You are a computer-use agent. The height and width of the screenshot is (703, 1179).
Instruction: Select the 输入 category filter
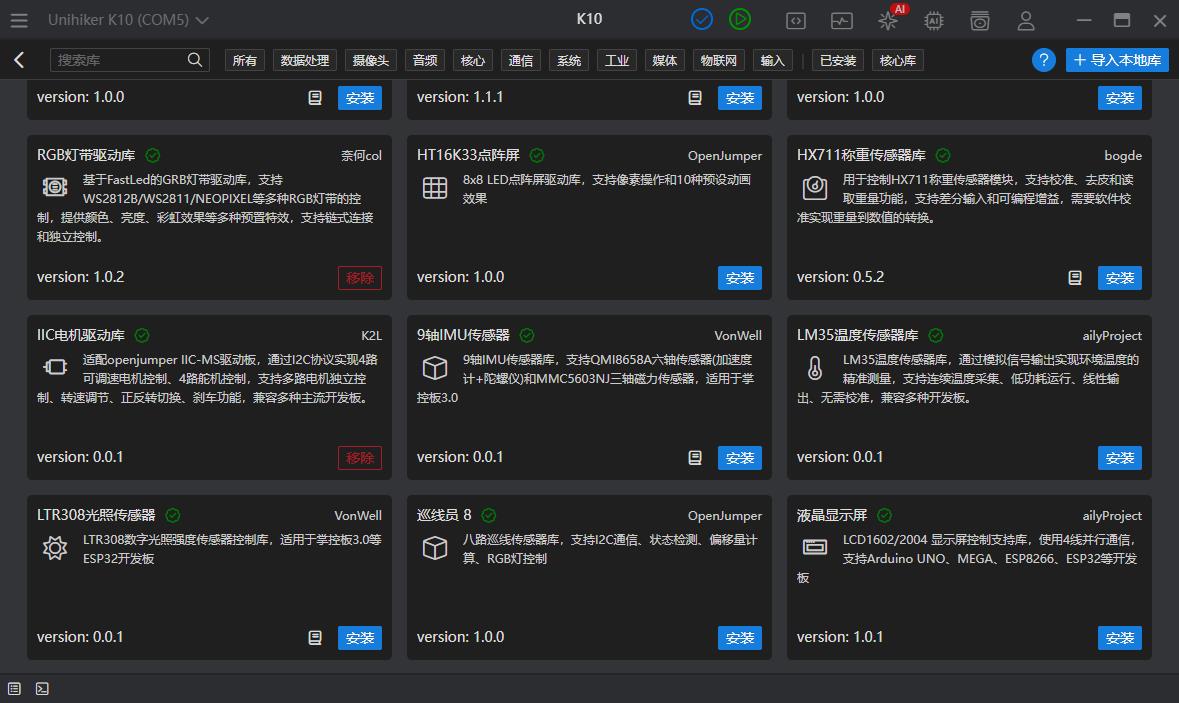click(x=772, y=60)
